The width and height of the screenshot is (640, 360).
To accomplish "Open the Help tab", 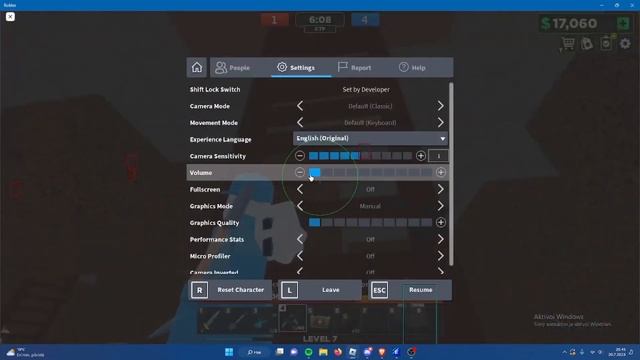I will tap(412, 67).
